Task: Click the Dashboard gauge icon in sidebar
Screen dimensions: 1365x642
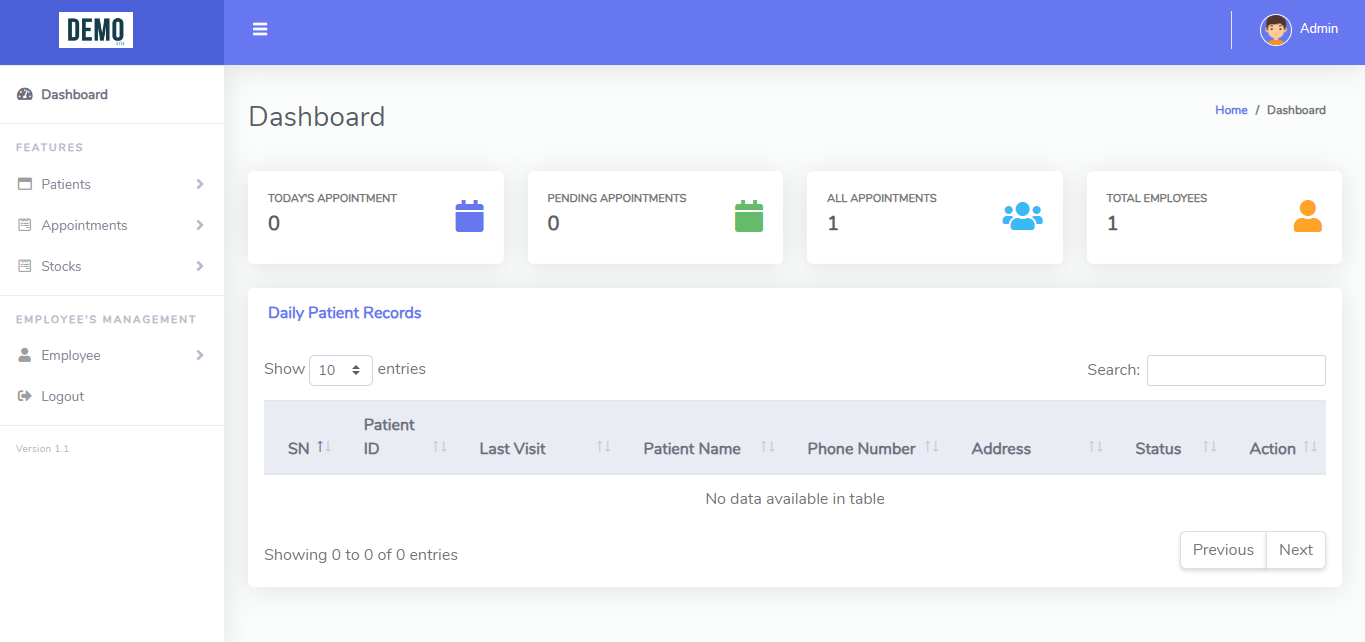Action: tap(25, 94)
